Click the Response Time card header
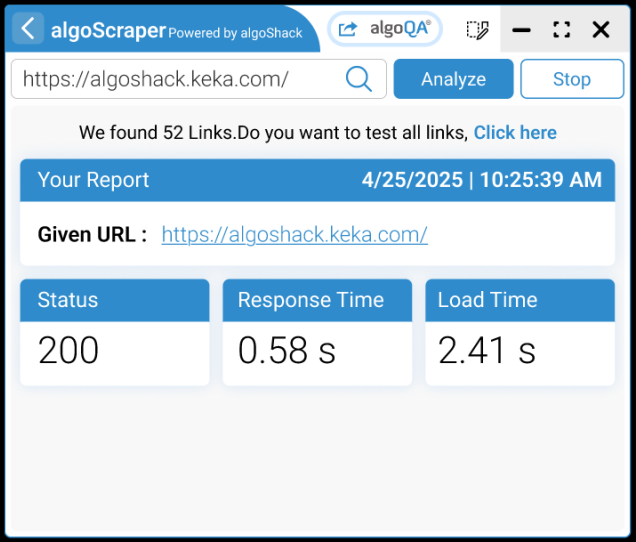Screen dimensions: 636x542 (316, 300)
